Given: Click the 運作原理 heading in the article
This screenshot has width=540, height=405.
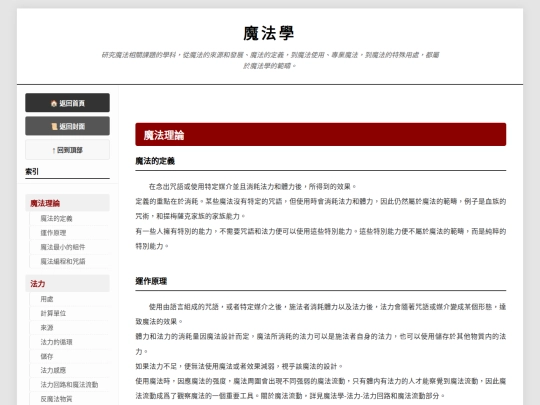Looking at the screenshot, I should tap(151, 281).
